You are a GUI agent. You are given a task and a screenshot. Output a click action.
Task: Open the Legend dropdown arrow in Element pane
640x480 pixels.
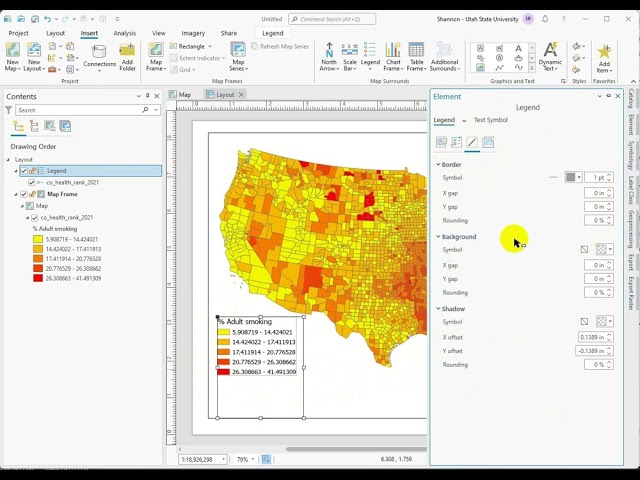pyautogui.click(x=464, y=120)
